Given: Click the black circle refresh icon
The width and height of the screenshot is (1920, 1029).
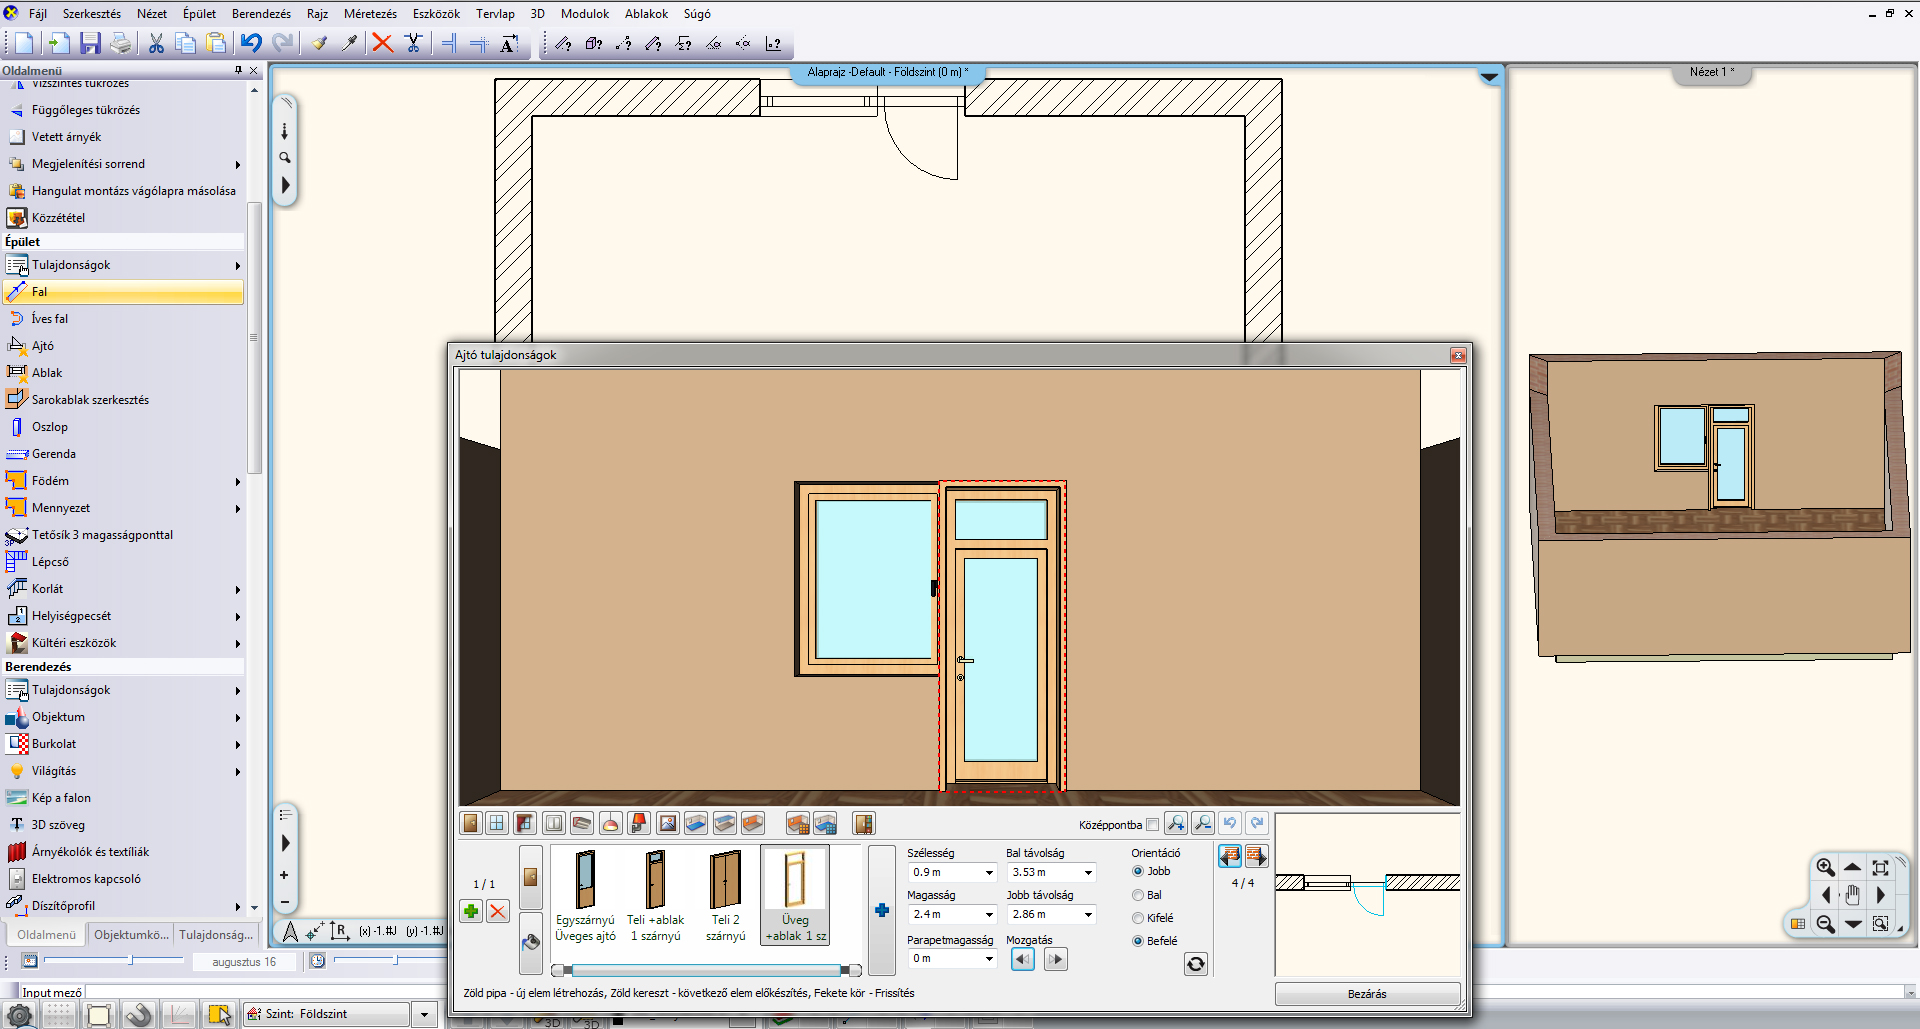Looking at the screenshot, I should (x=1195, y=964).
